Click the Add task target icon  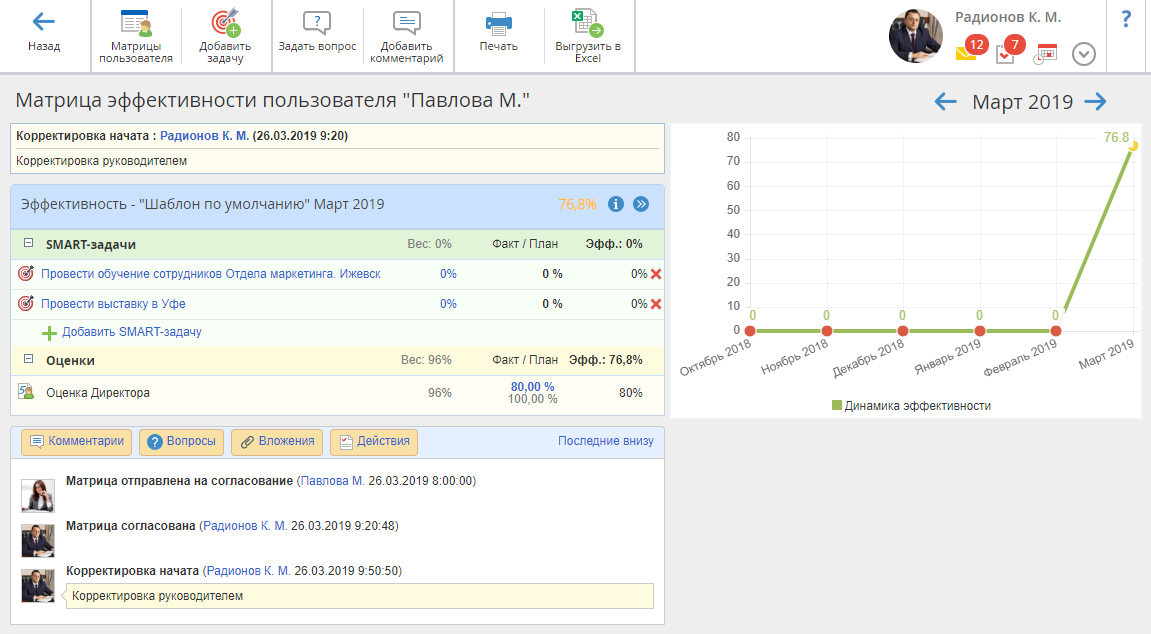225,24
